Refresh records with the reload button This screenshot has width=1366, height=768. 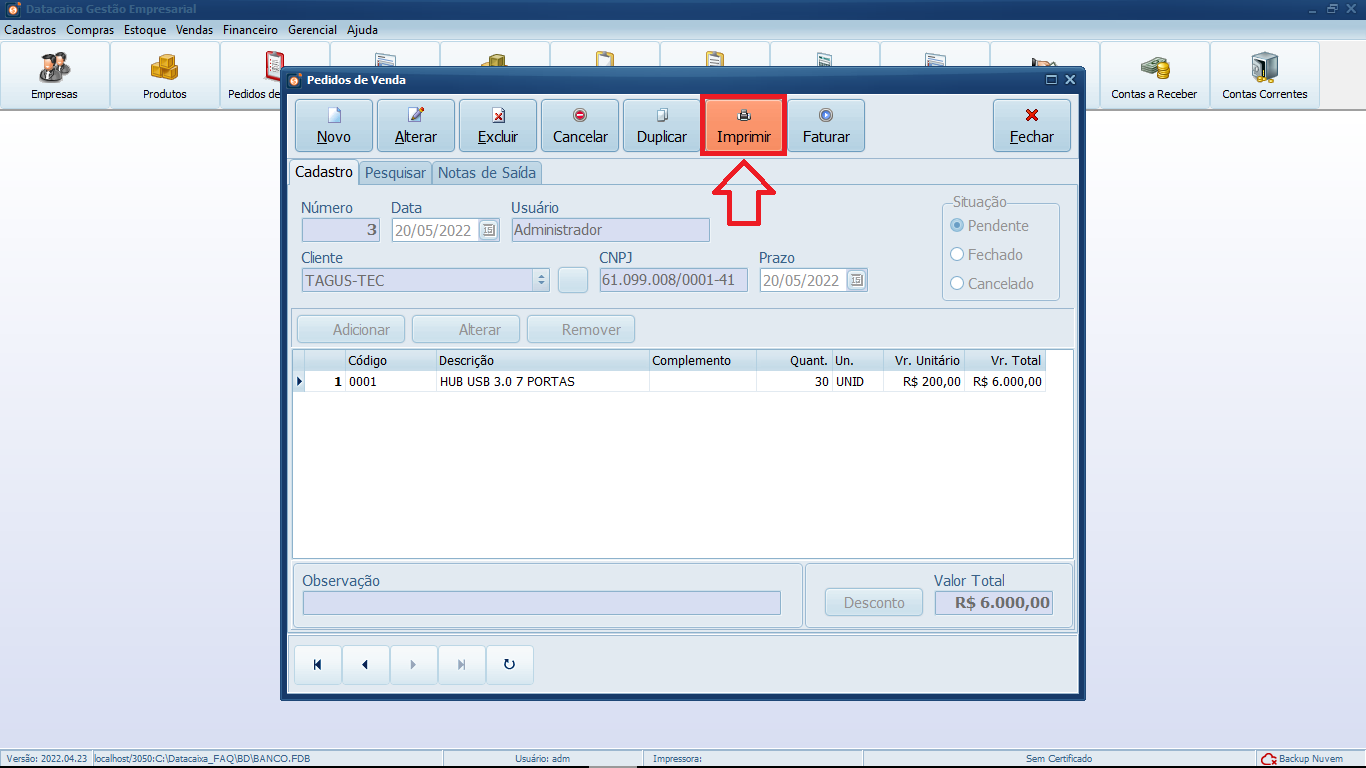[x=509, y=664]
